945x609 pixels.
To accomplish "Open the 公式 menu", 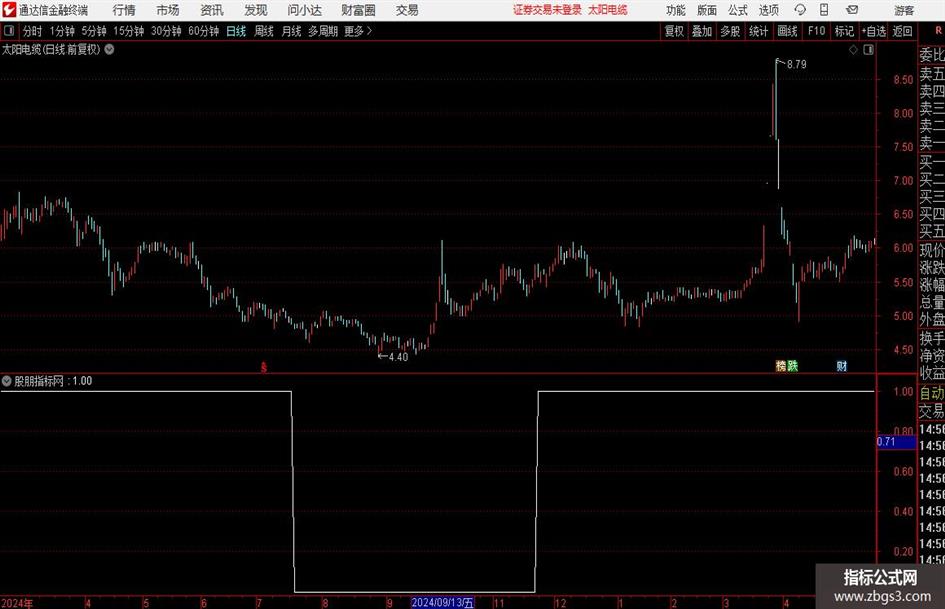I will coord(738,10).
